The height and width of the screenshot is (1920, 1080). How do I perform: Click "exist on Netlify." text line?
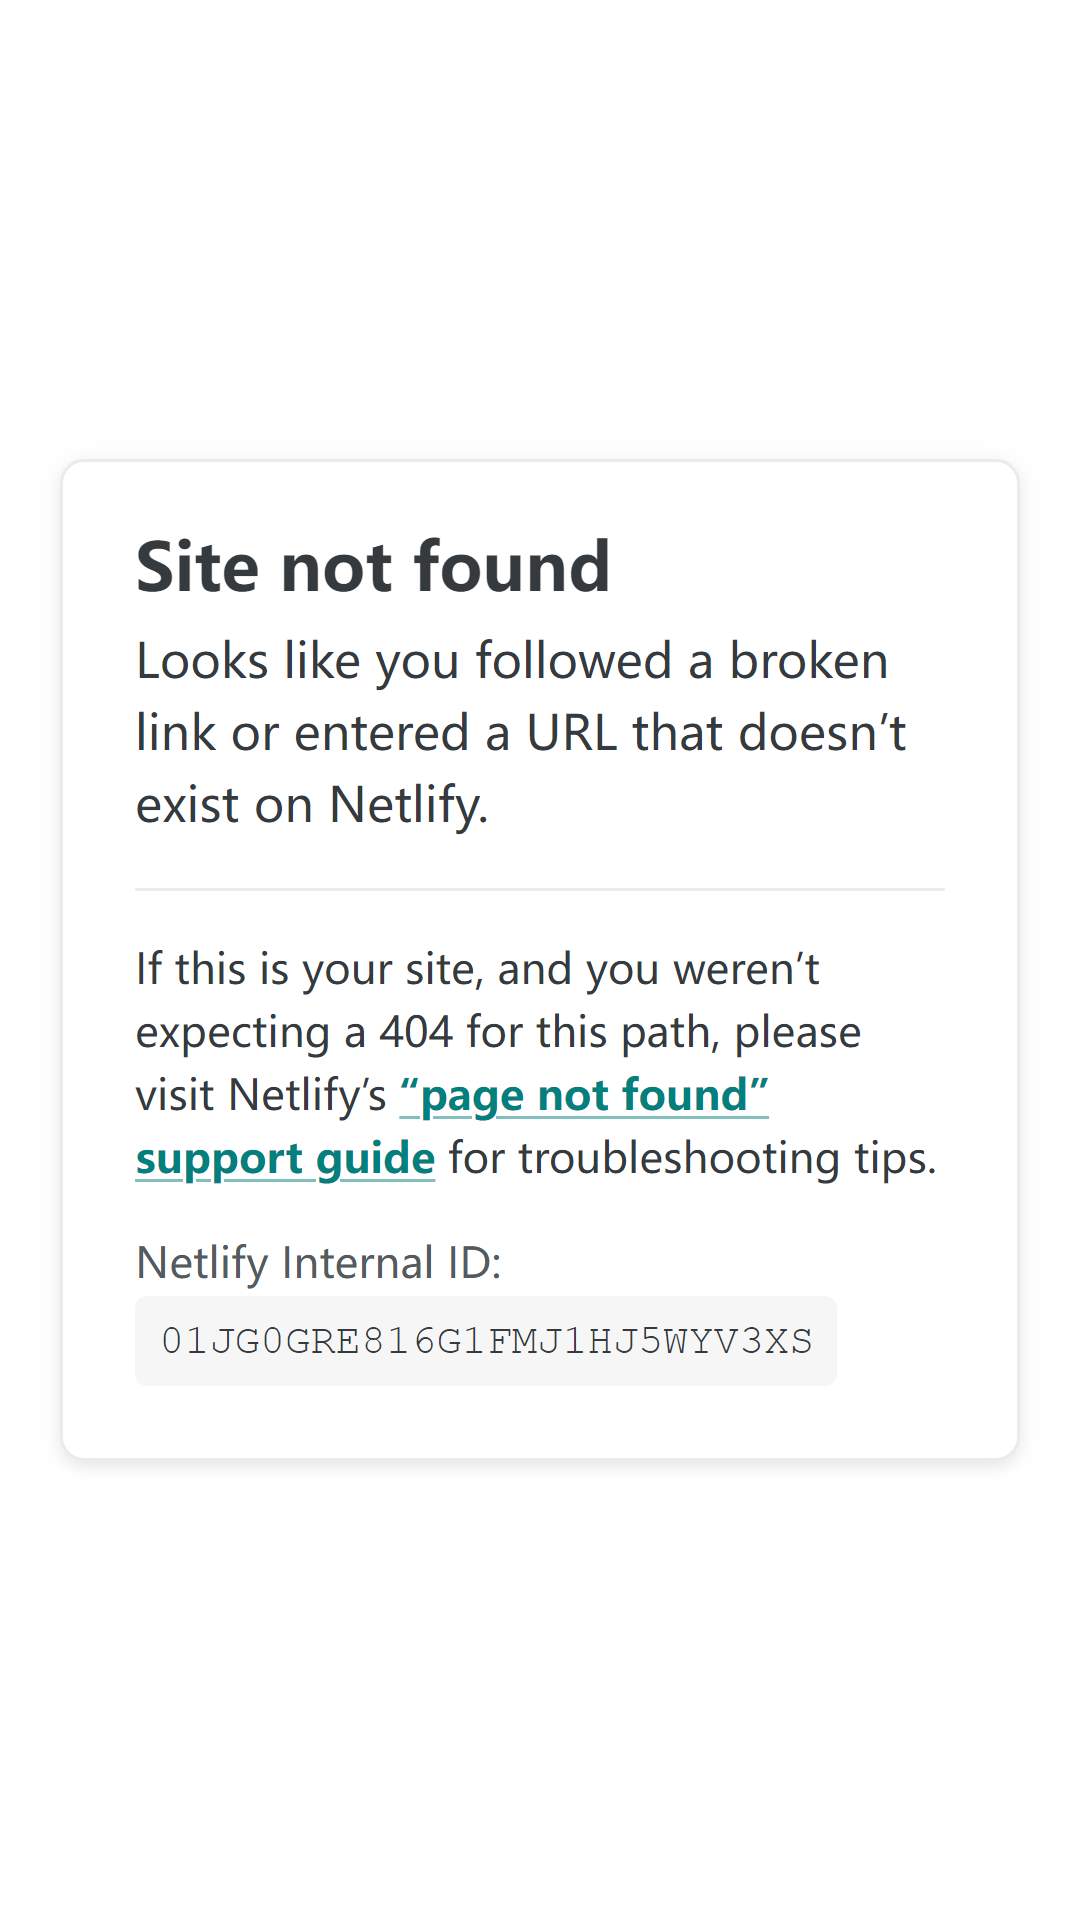312,805
